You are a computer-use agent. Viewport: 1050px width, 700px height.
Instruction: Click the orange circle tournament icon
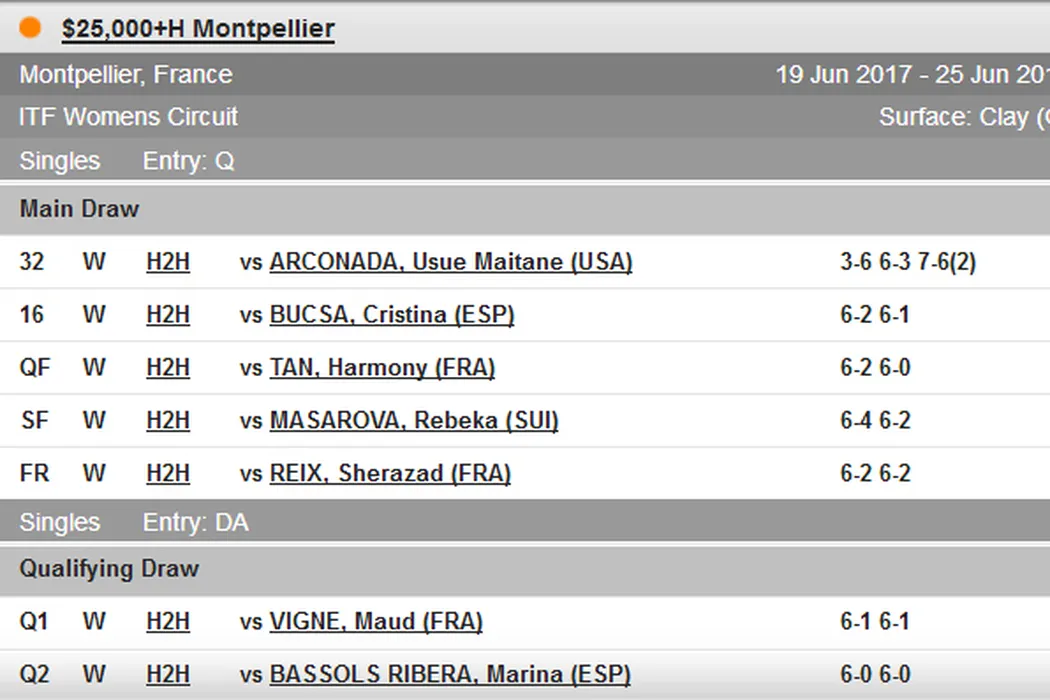coord(30,28)
